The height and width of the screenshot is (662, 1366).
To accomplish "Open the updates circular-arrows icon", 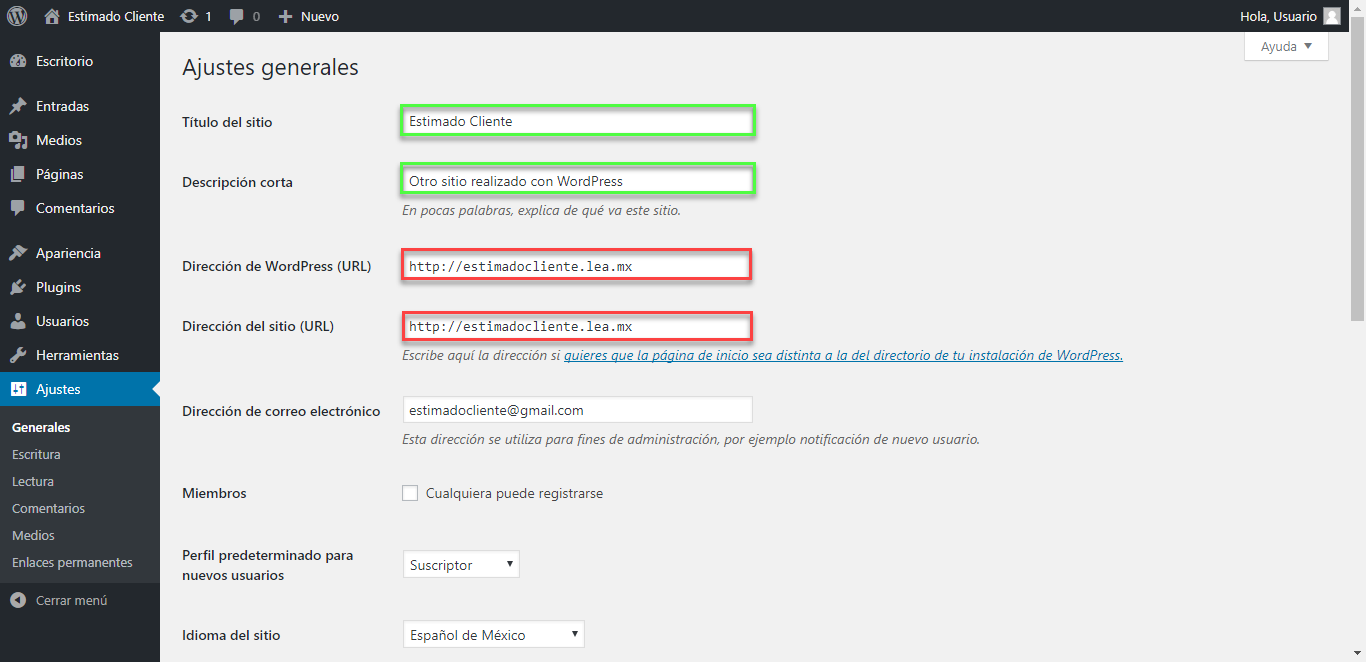I will coord(189,16).
